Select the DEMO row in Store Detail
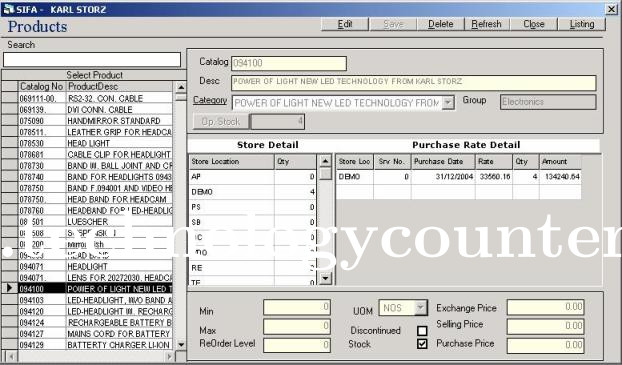The width and height of the screenshot is (622, 365). (253, 192)
